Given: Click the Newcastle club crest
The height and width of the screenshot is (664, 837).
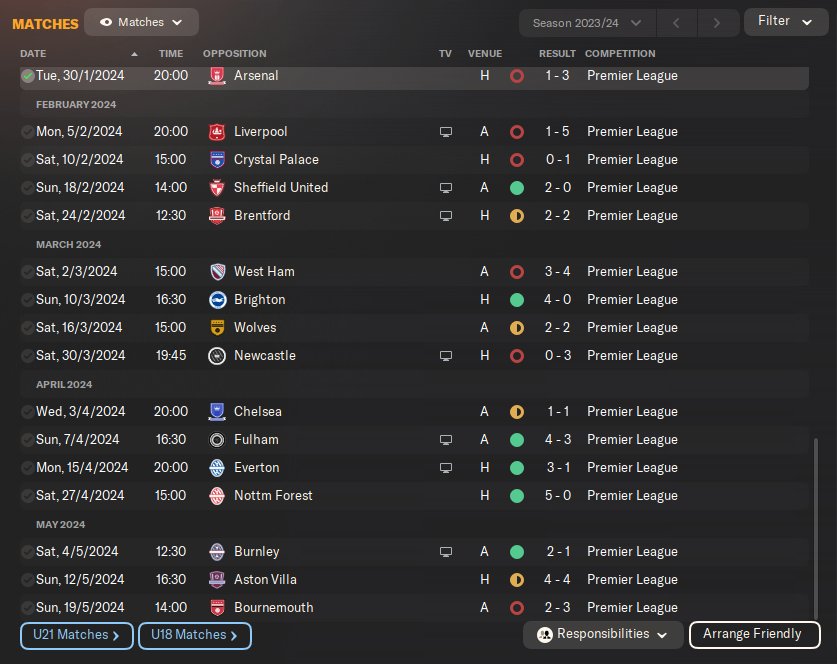Looking at the screenshot, I should click(216, 356).
